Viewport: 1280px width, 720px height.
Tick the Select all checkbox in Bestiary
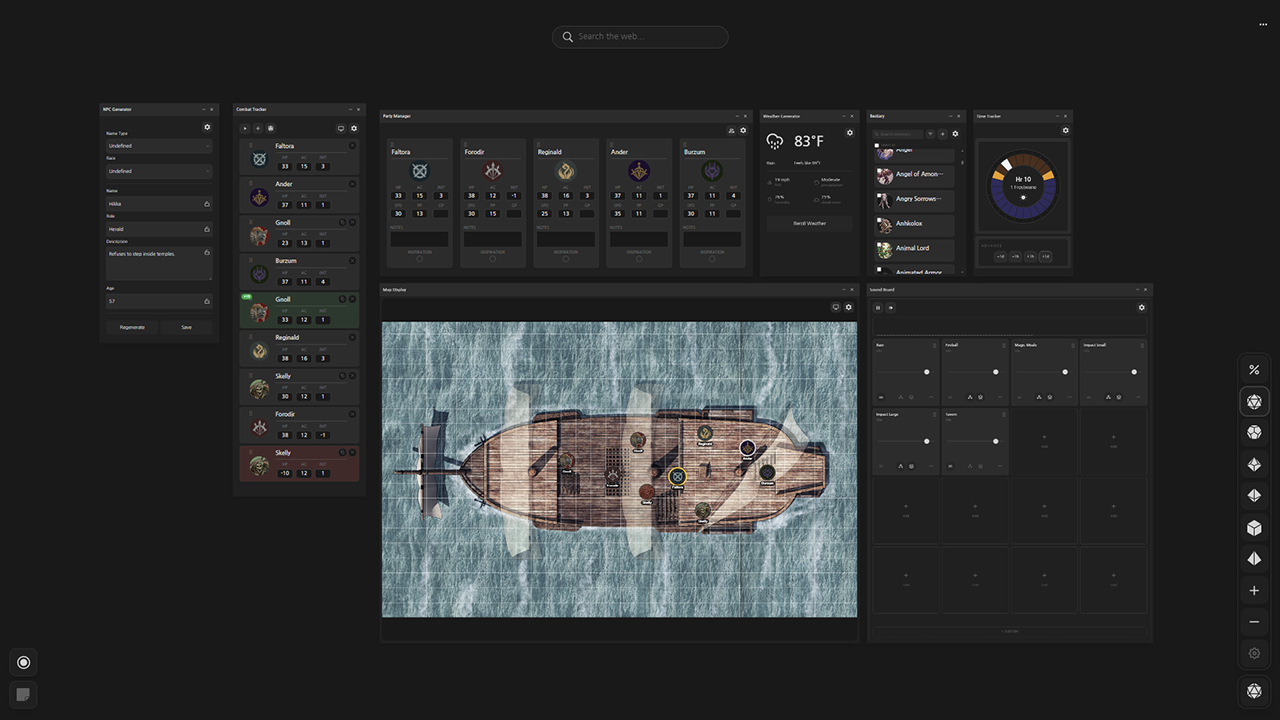tap(877, 145)
